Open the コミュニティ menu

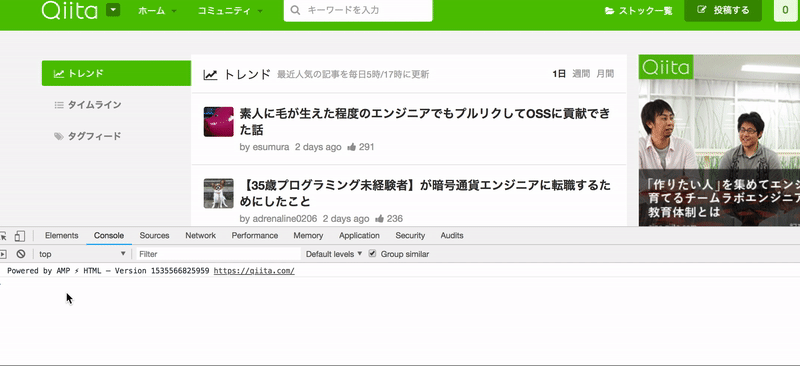pos(230,10)
